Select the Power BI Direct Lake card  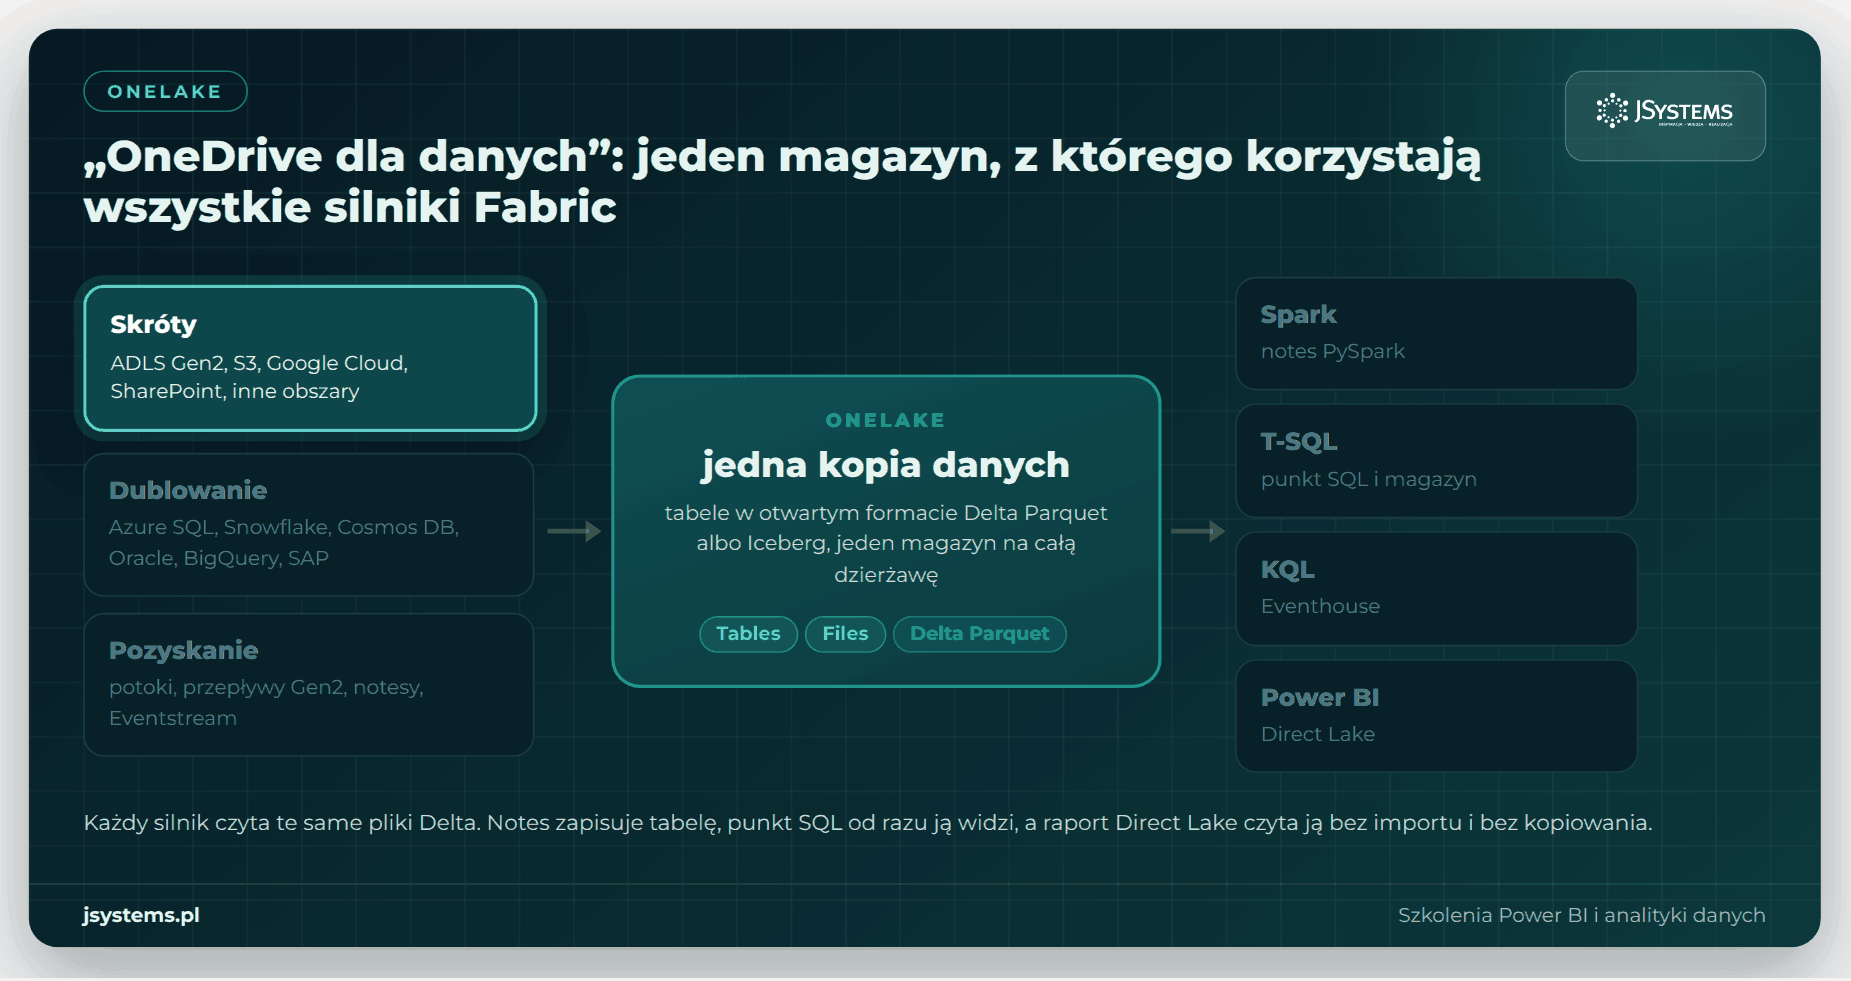(1436, 716)
